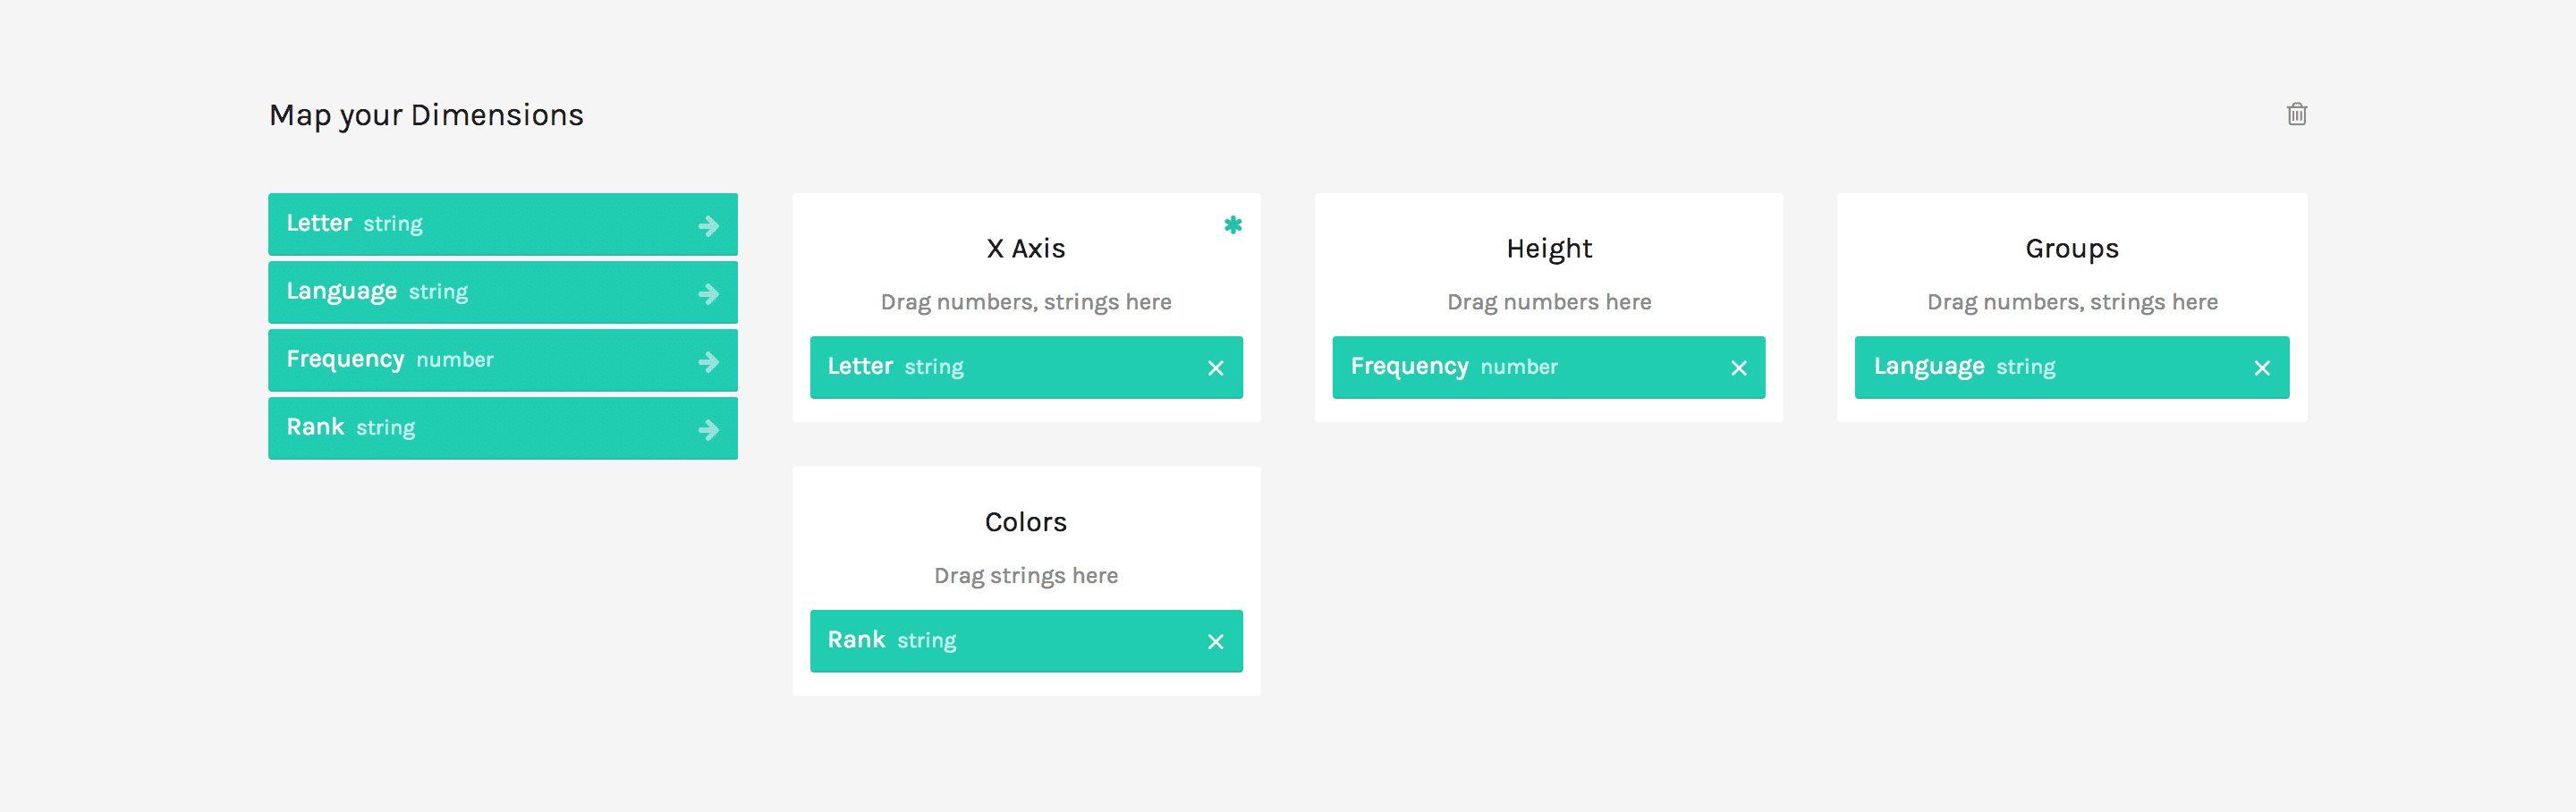
Task: Click the Colors panel drop area
Action: [1025, 575]
